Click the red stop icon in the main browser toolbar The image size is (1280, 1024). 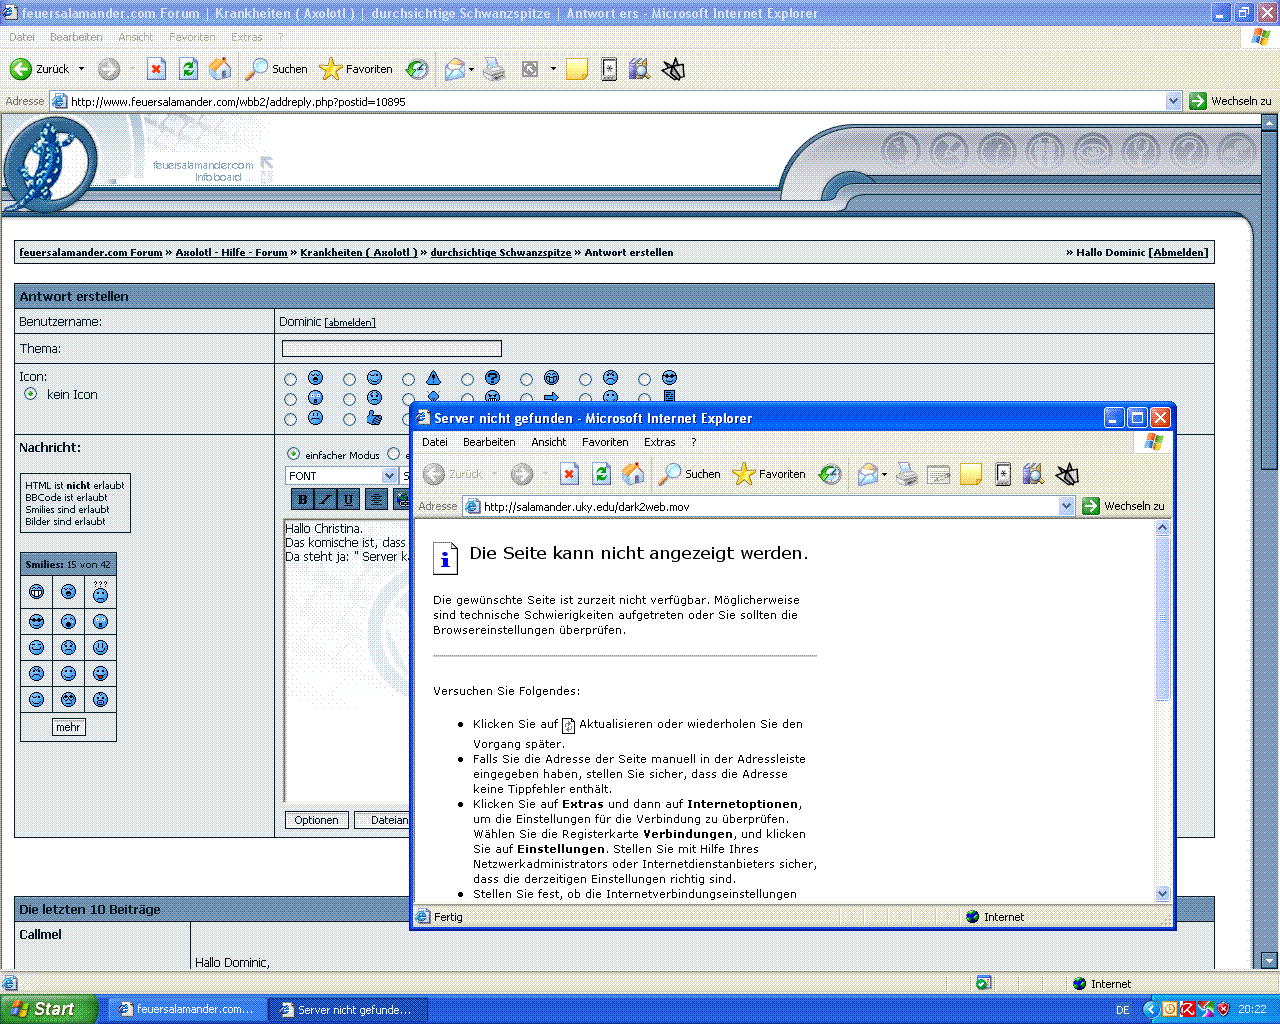click(x=156, y=69)
